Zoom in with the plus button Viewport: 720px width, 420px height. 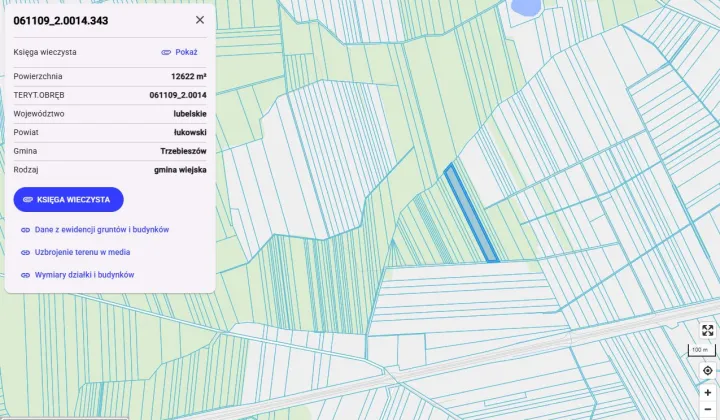pos(708,392)
